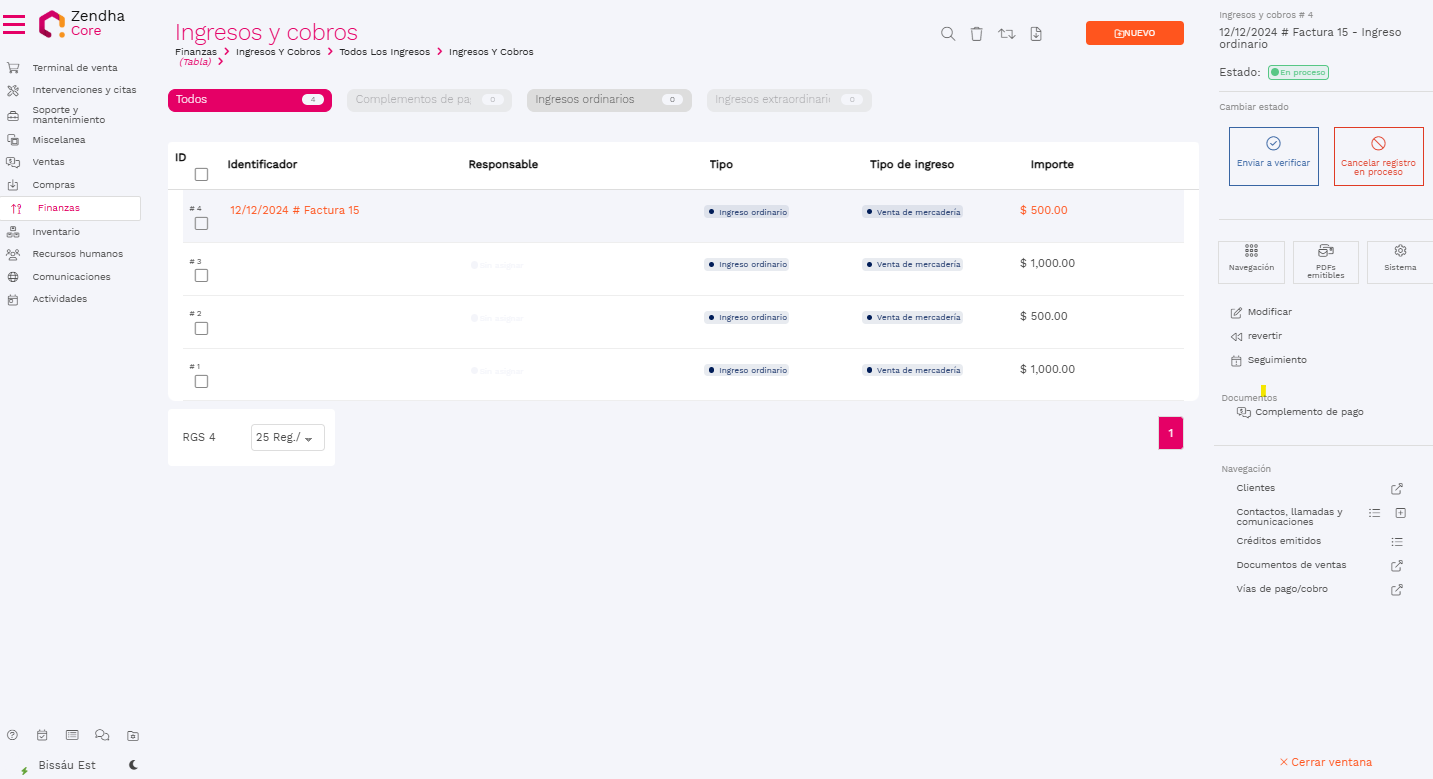Expand the PDFs emitibles options
Screen dimensions: 1433x779
[1325, 262]
